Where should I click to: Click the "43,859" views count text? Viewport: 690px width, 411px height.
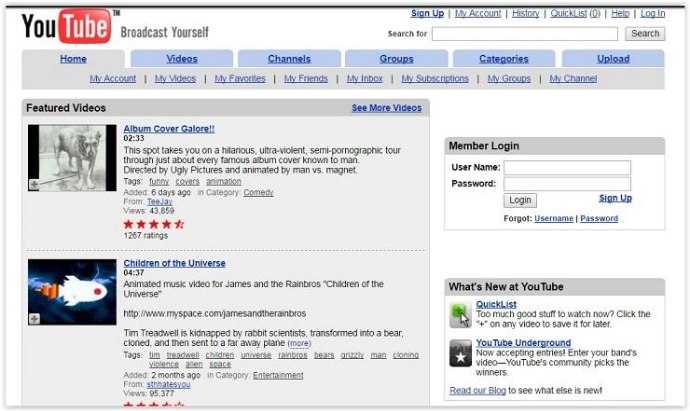[162, 211]
